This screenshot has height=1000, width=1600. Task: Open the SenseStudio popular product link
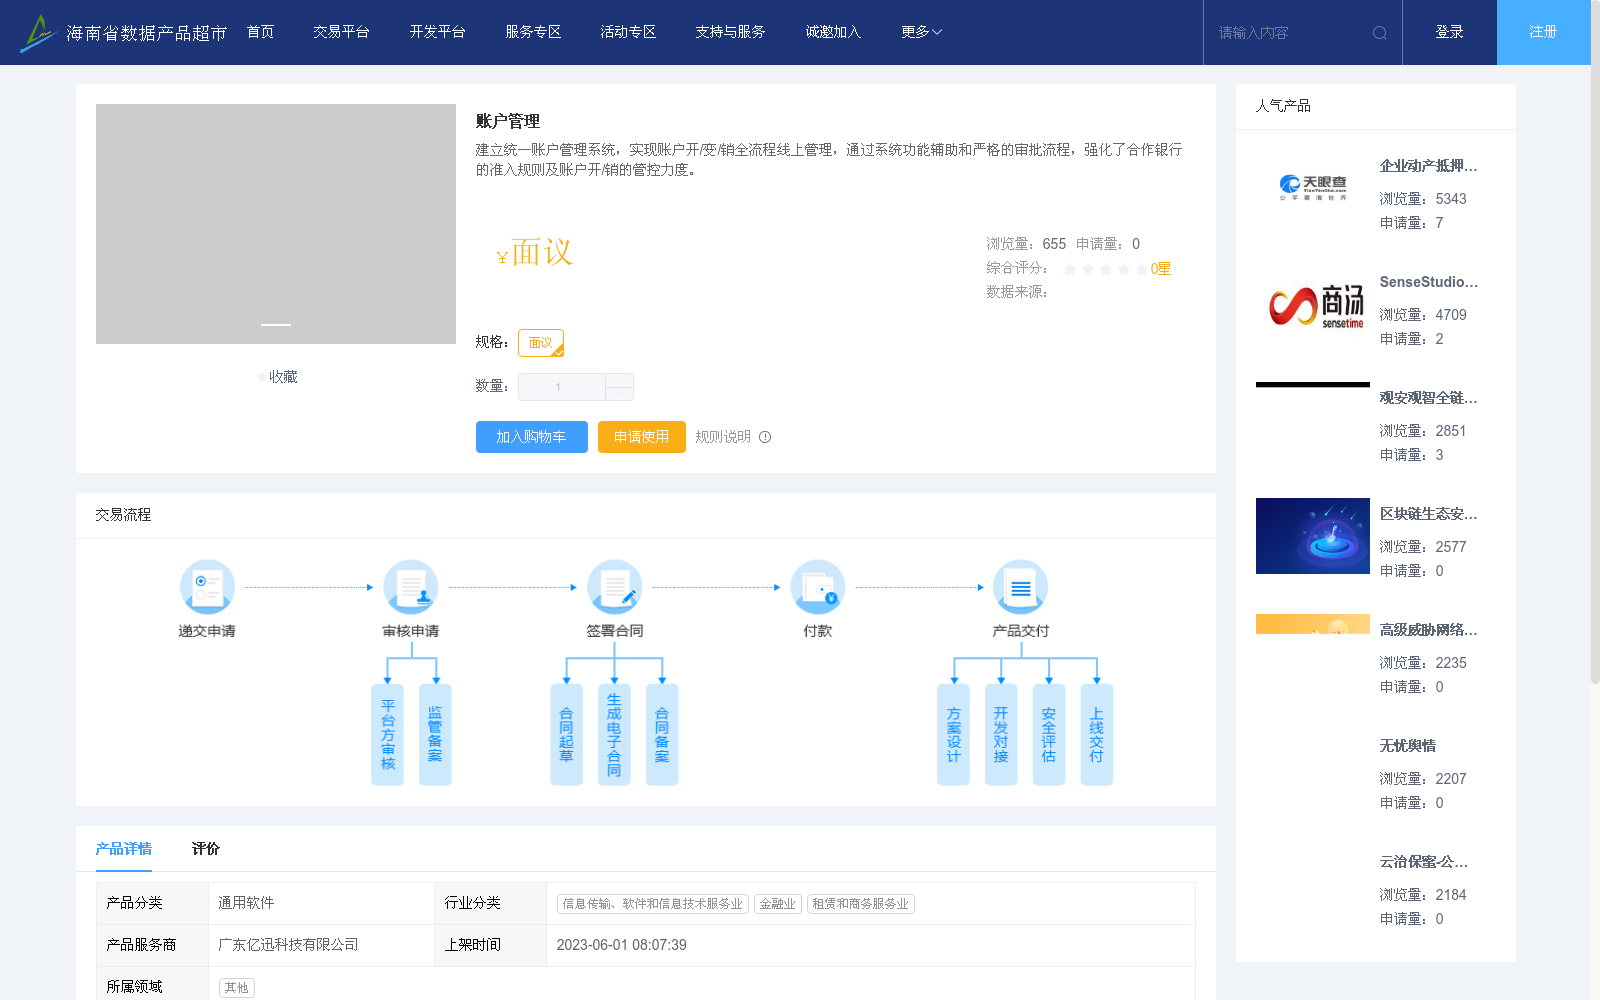click(1428, 282)
